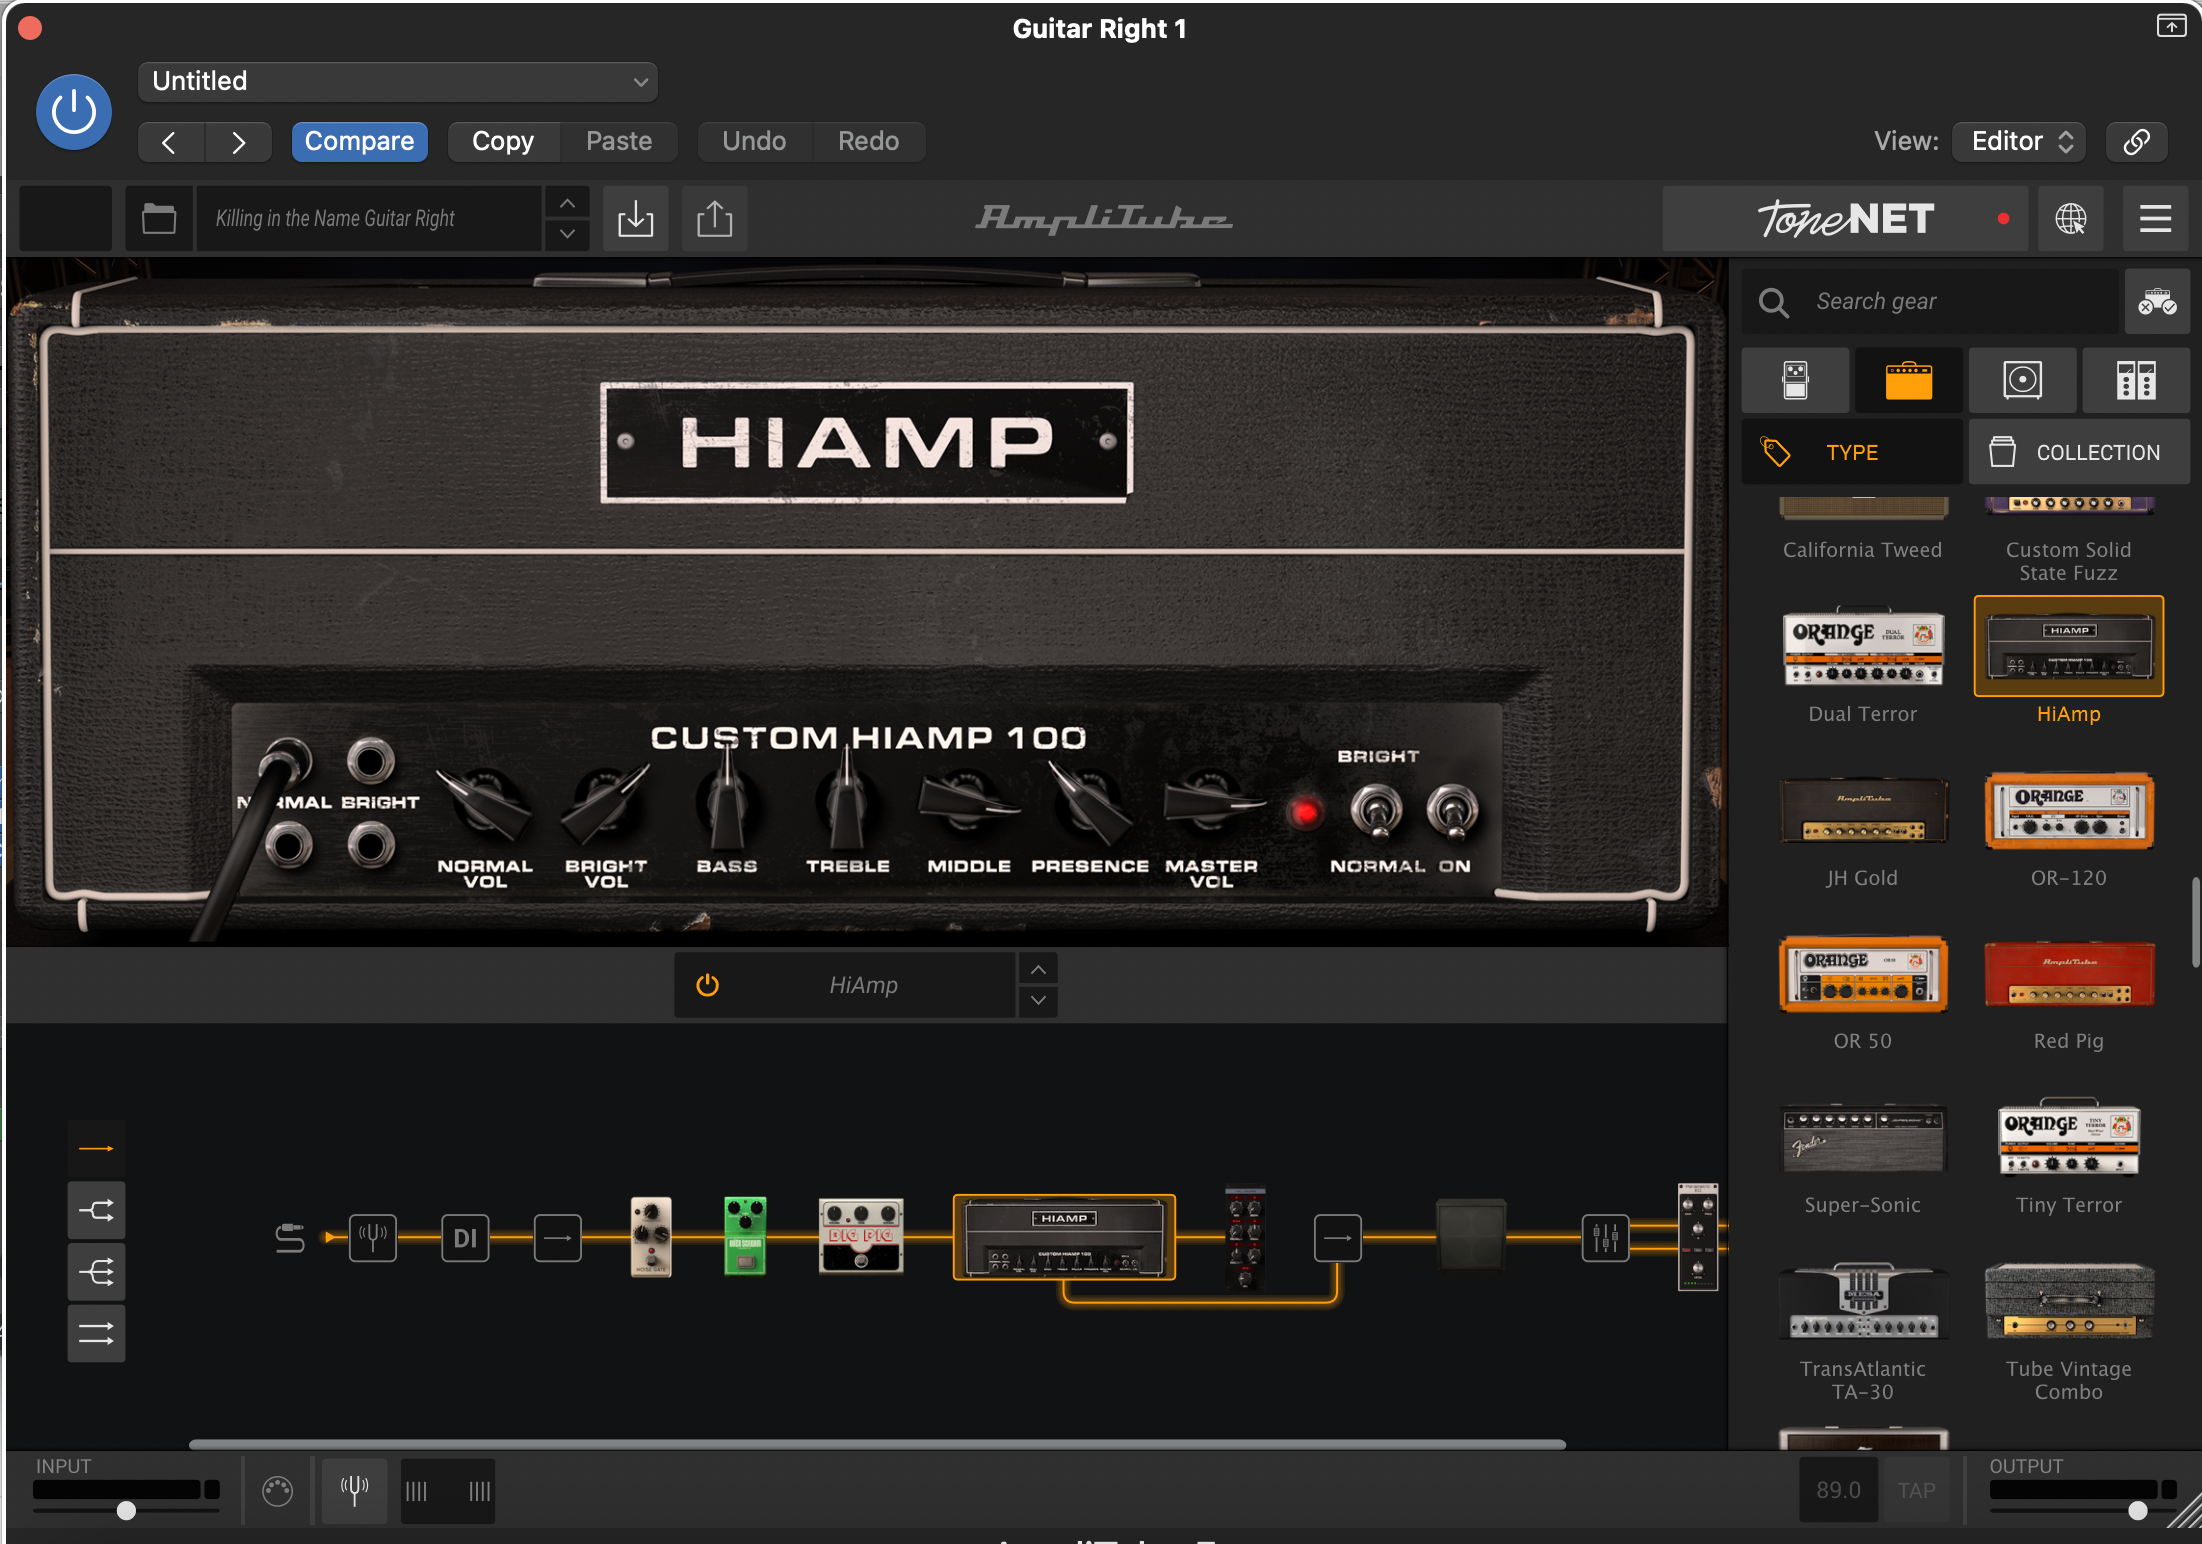This screenshot has height=1544, width=2202.
Task: Select the Big Pig fuzz pedal
Action: point(861,1237)
